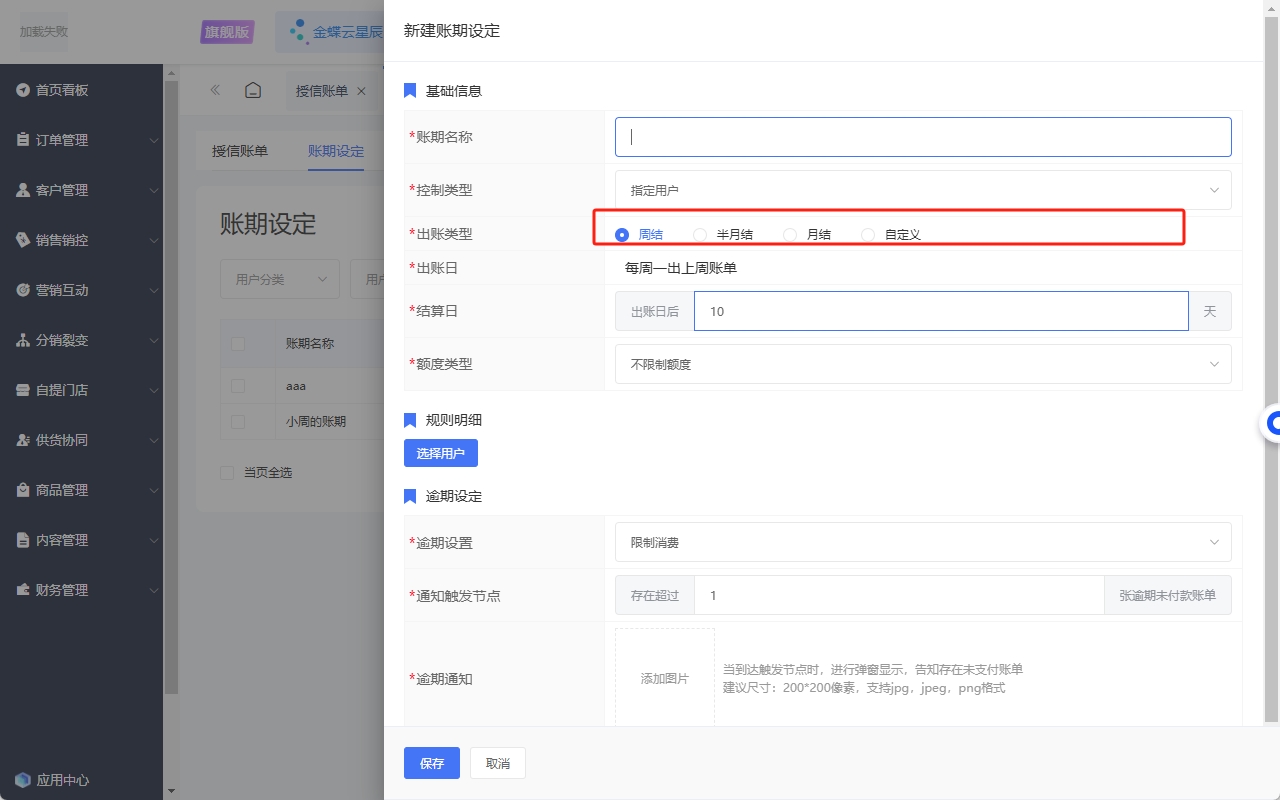Check the table header select-all checkbox

pyautogui.click(x=238, y=343)
